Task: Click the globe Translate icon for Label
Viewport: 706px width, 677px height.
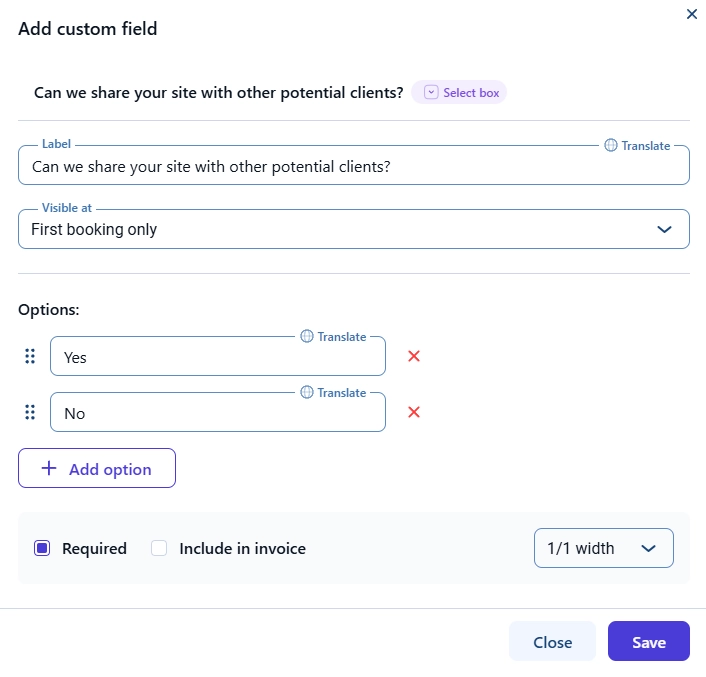Action: tap(611, 145)
